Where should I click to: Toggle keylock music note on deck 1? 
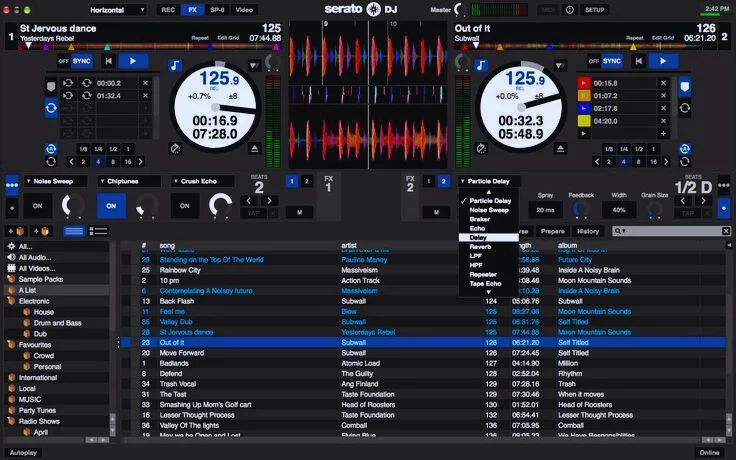click(175, 66)
